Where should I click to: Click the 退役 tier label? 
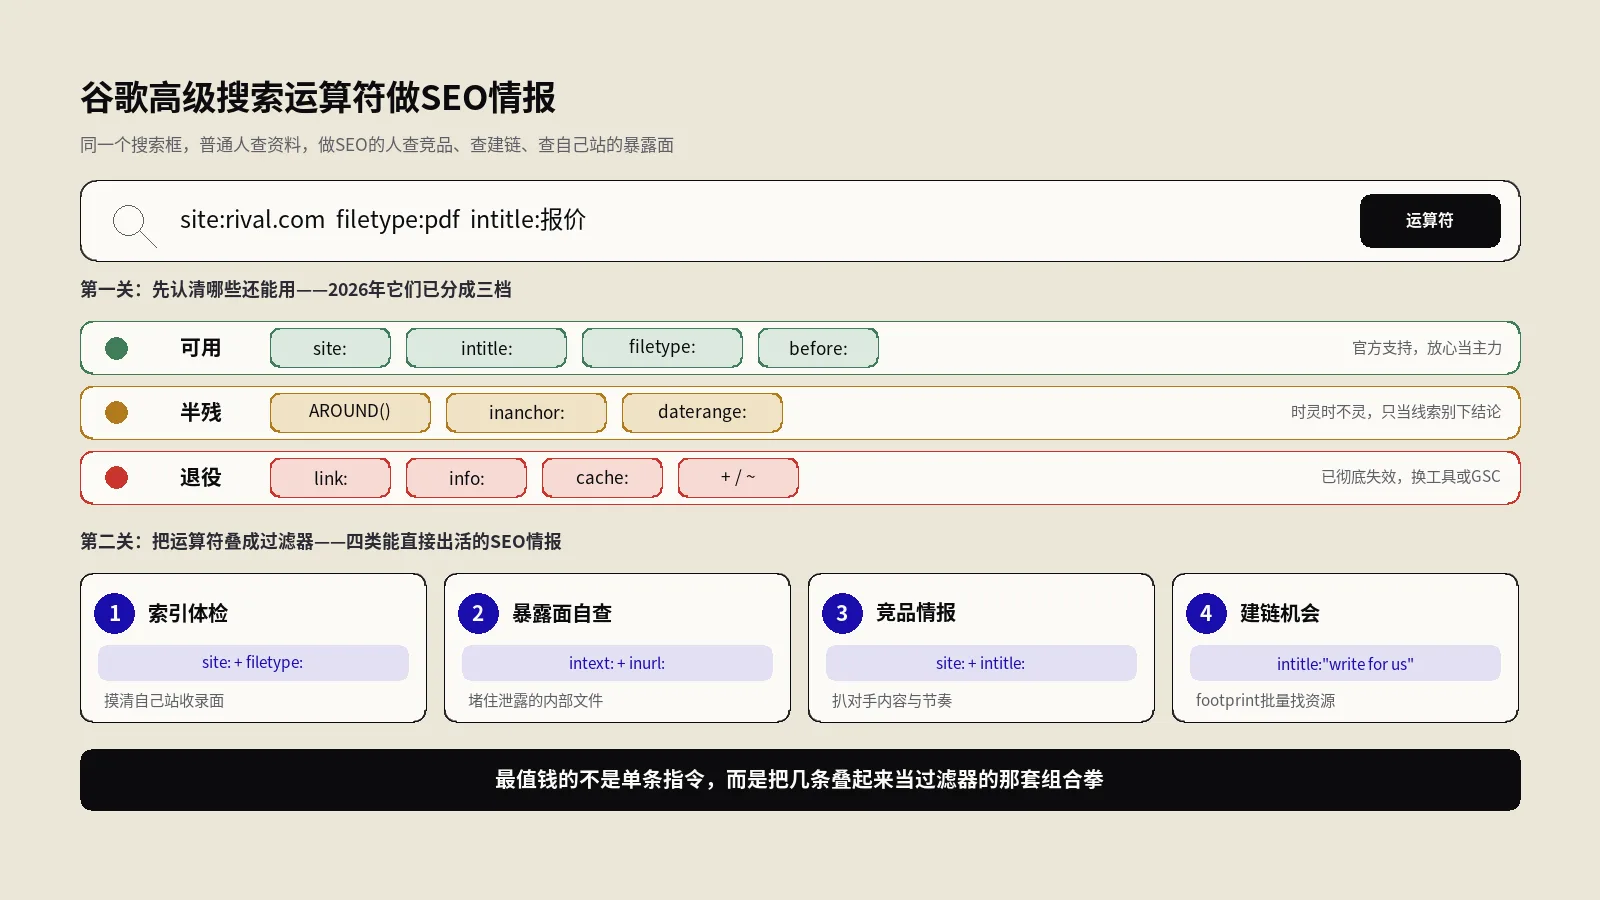click(200, 478)
